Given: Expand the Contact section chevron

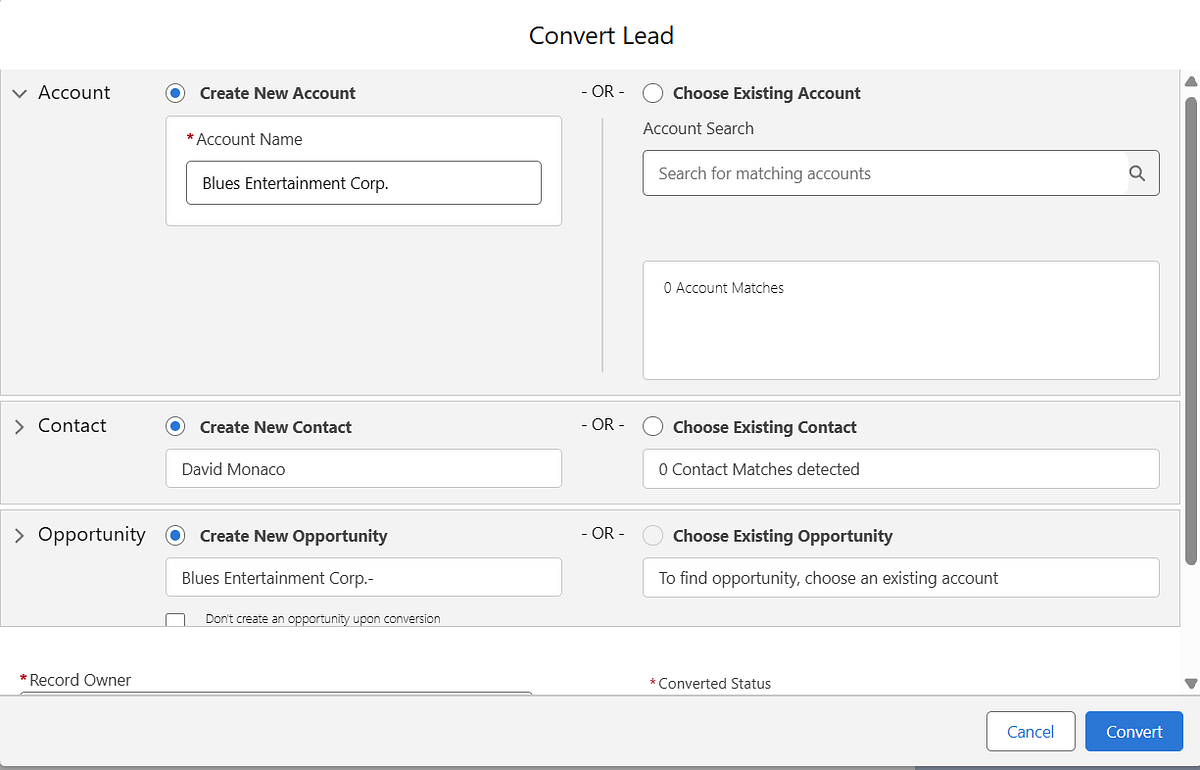Looking at the screenshot, I should coord(19,427).
